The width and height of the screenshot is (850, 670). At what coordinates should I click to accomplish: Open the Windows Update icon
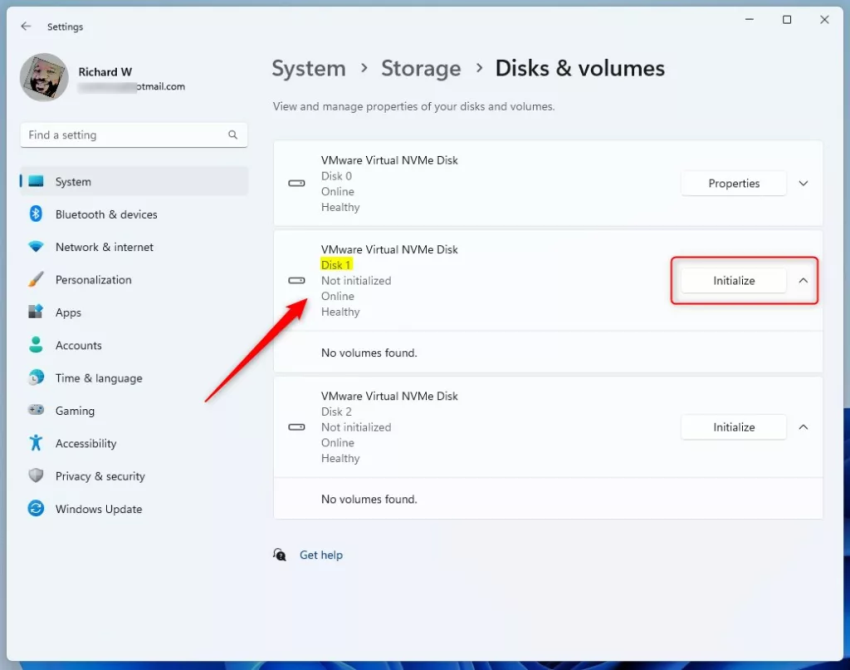click(x=36, y=509)
